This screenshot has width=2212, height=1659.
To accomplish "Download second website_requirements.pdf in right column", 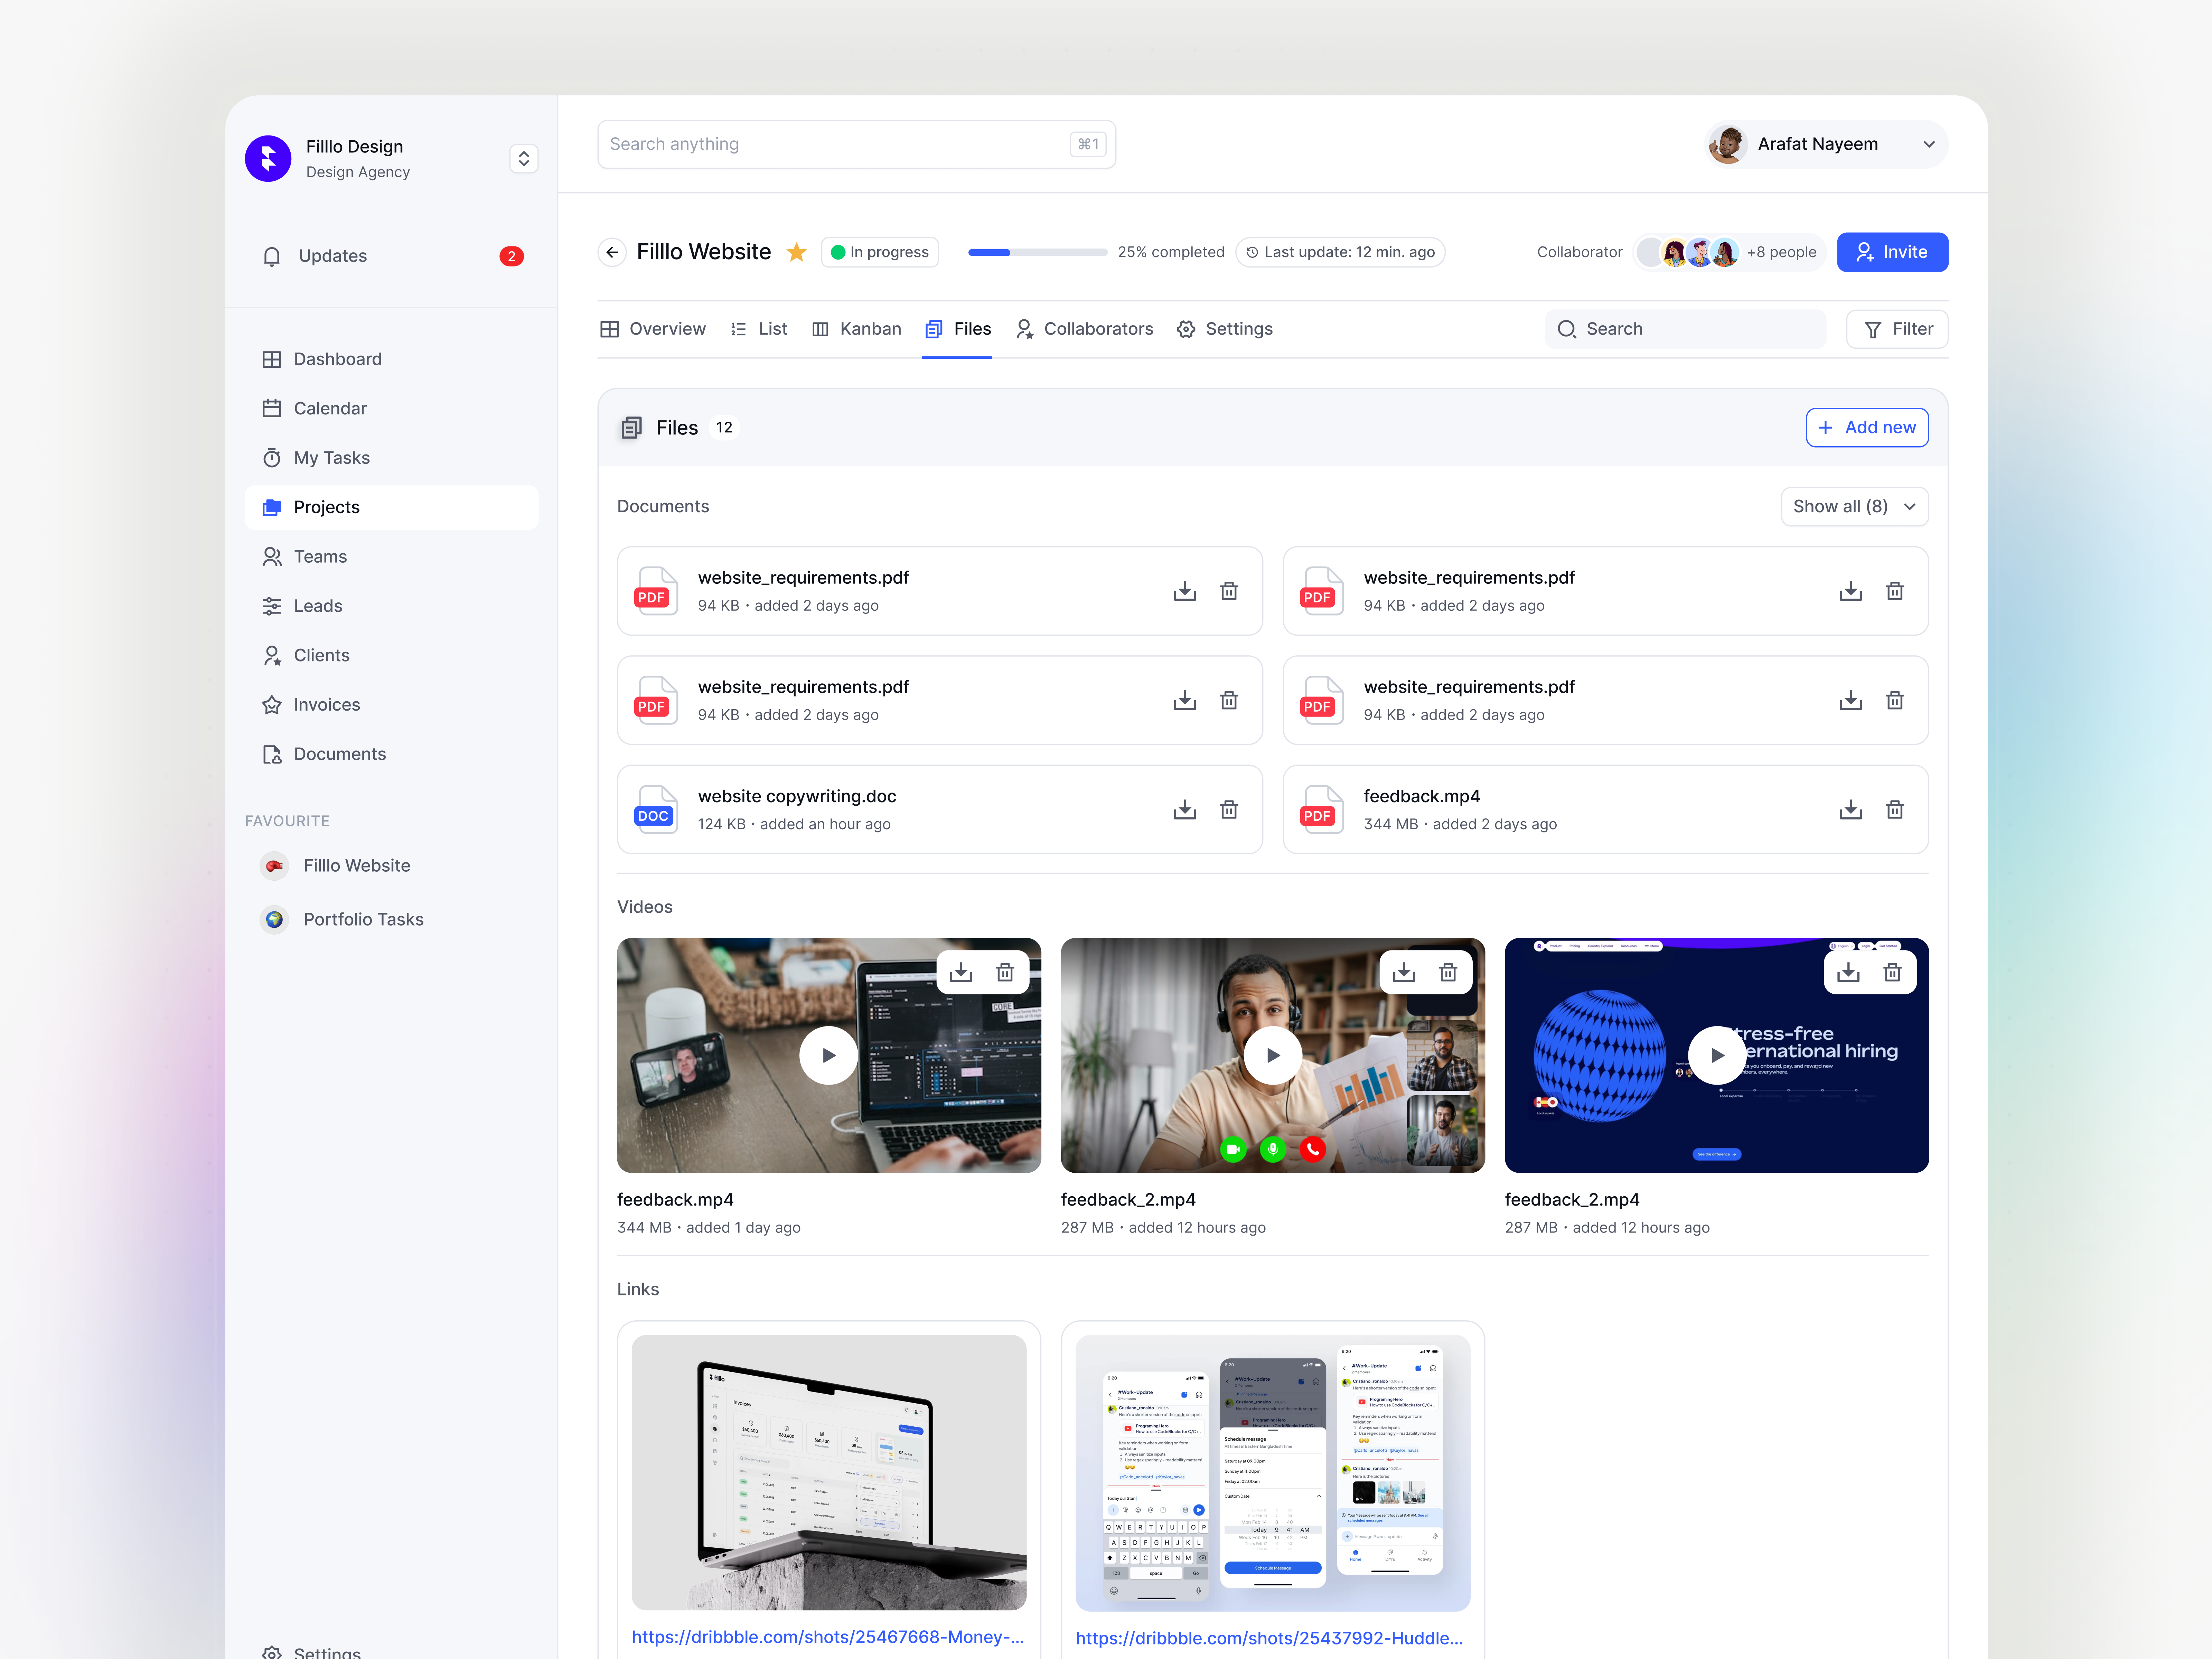I will (1851, 700).
